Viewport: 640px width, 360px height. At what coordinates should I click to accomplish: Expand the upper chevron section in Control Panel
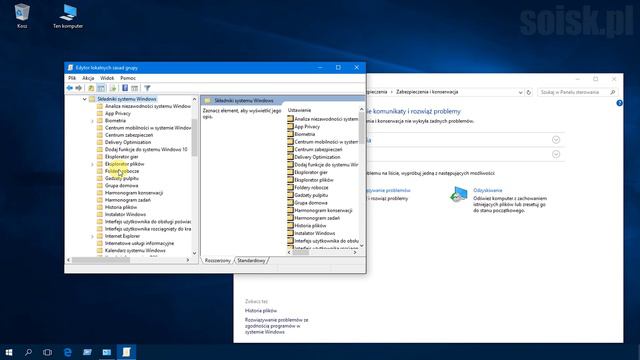[556, 140]
